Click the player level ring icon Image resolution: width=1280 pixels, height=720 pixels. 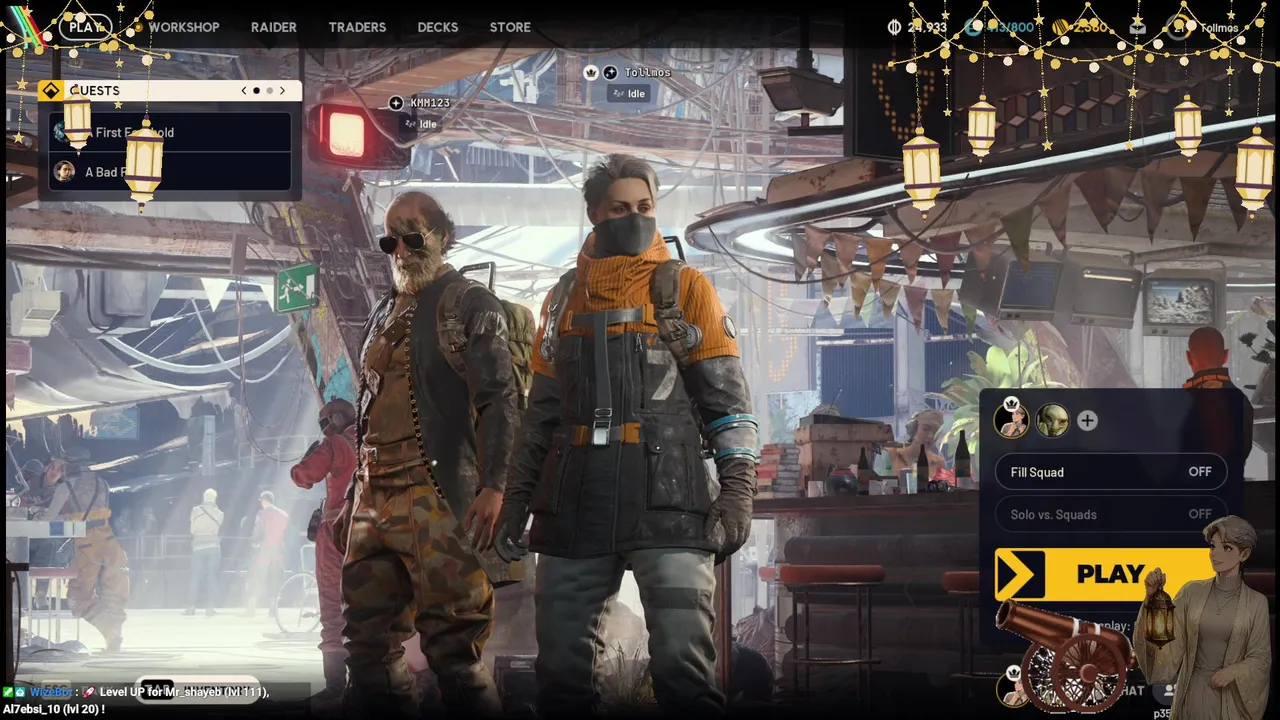1179,27
